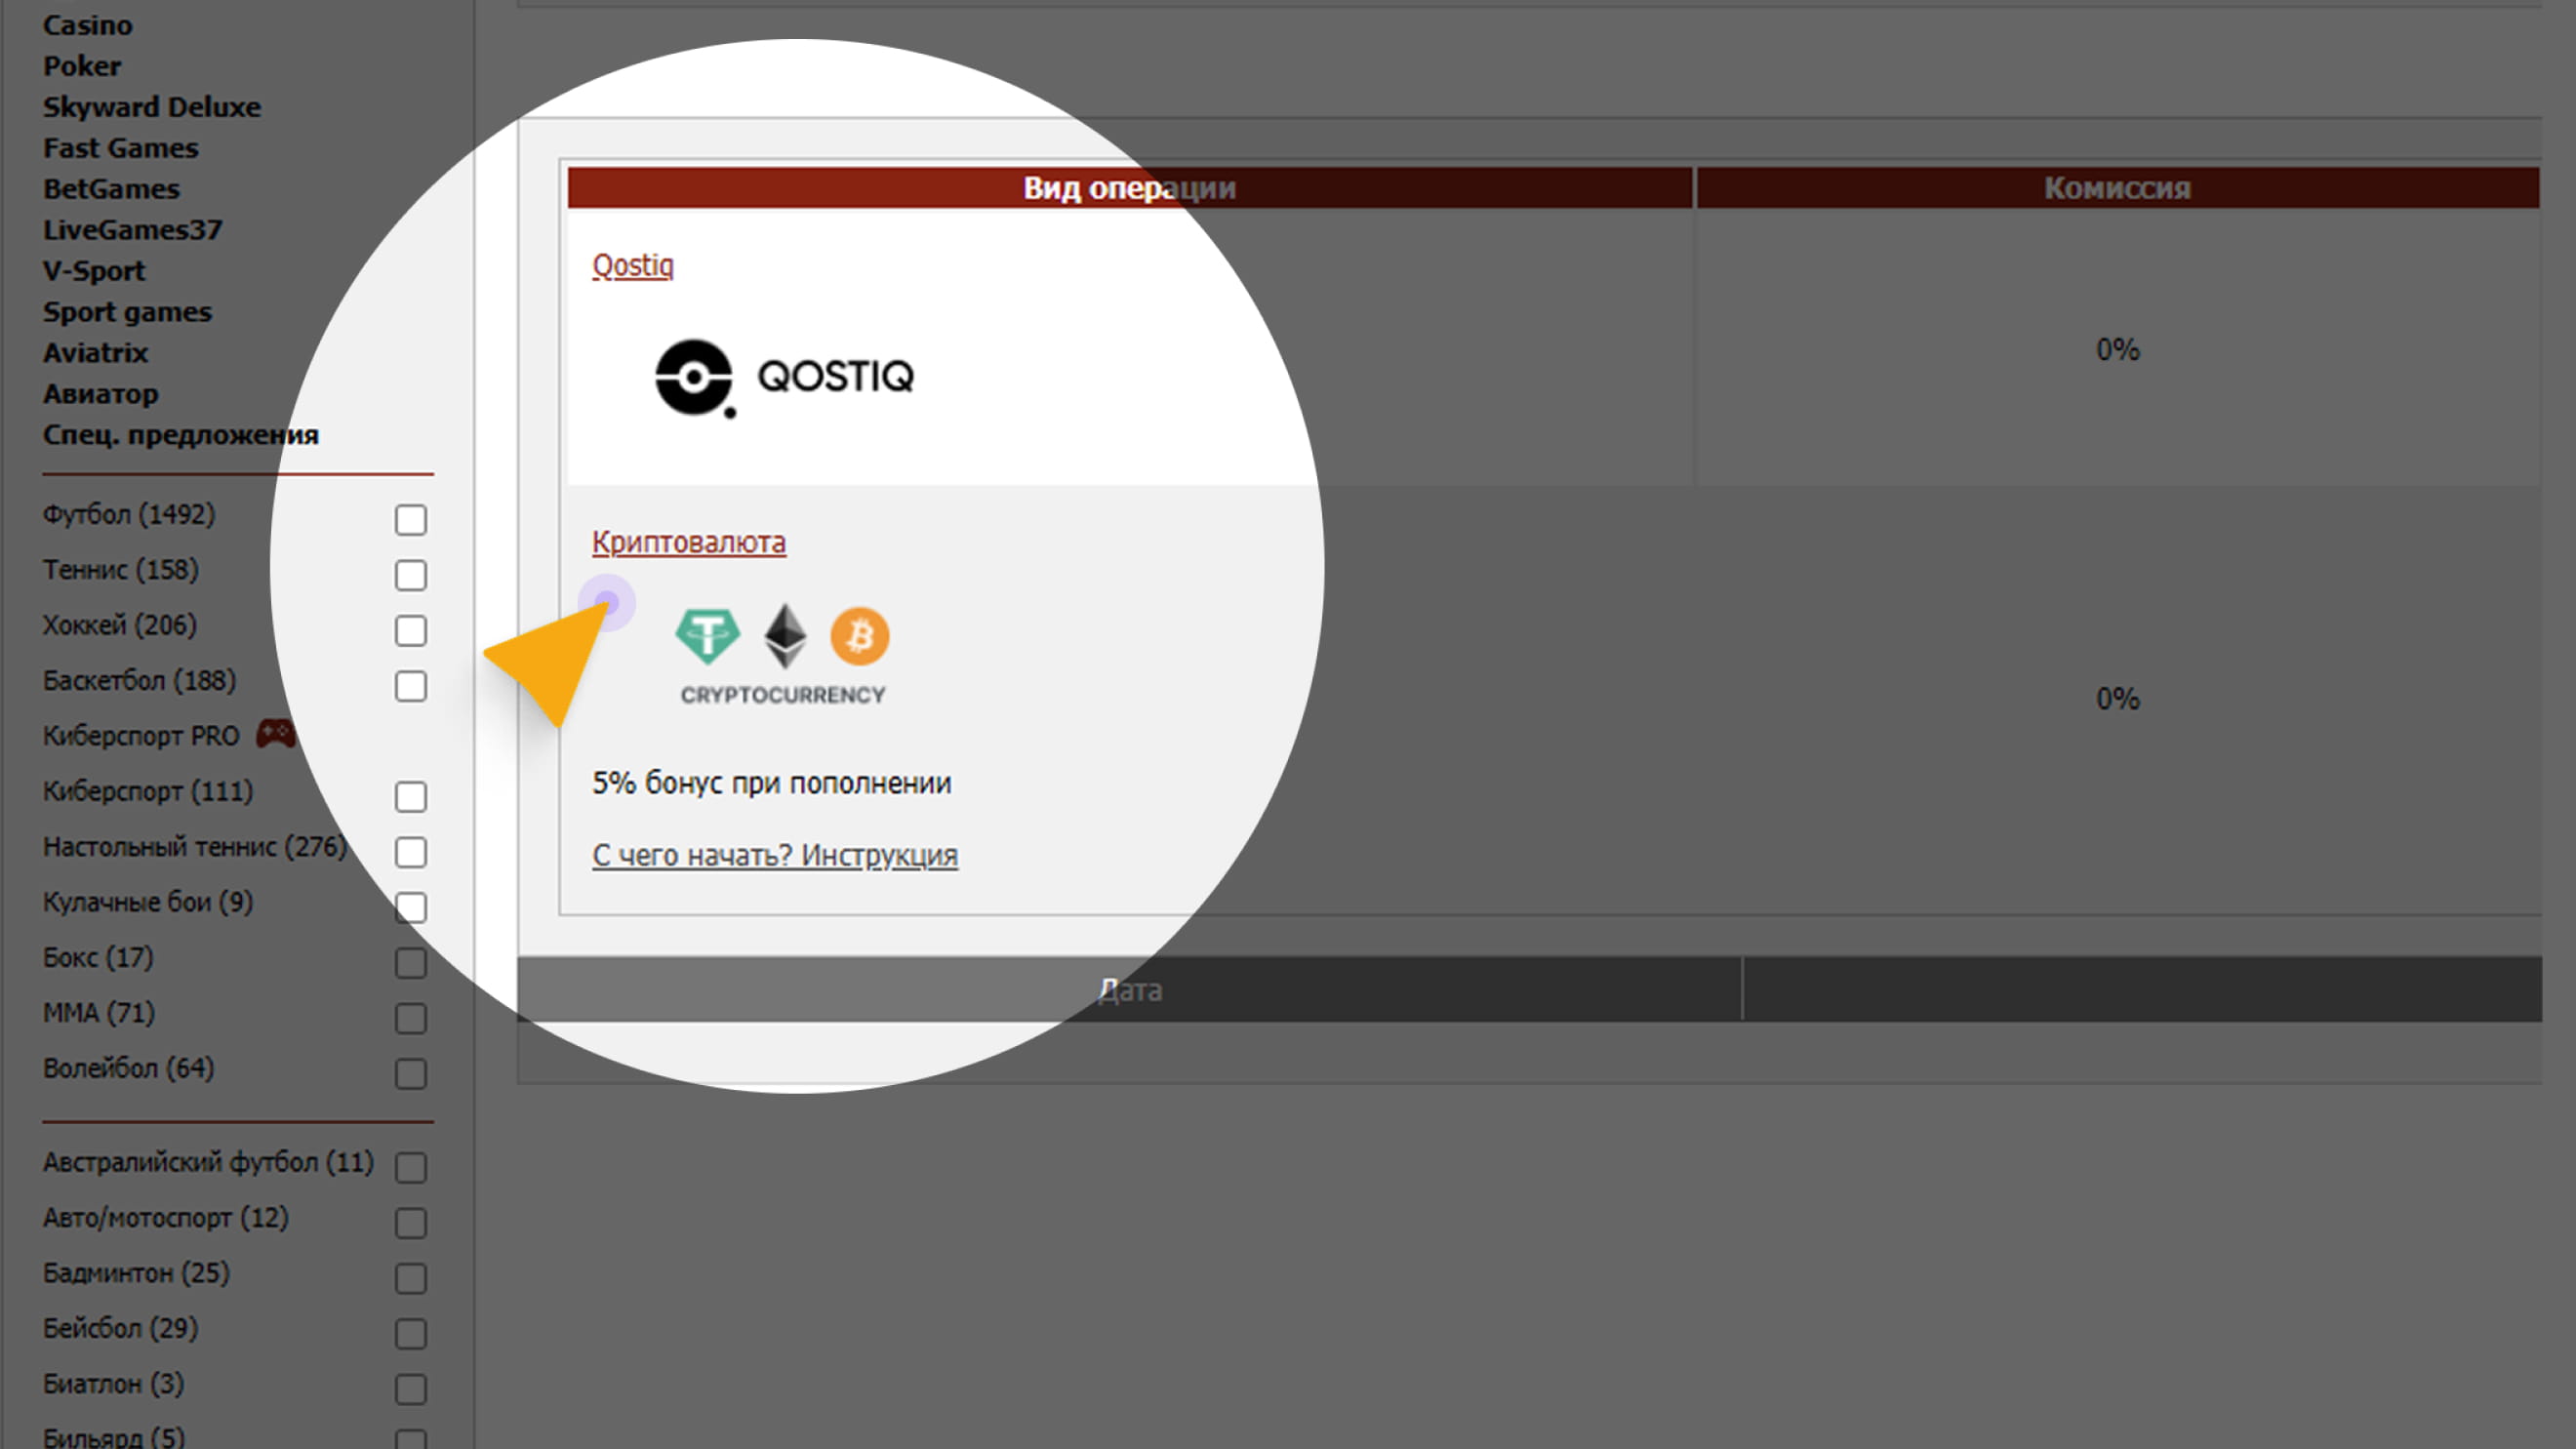Screen dimensions: 2576x1449
Task: Open the Qostiq payment link
Action: [x=632, y=266]
